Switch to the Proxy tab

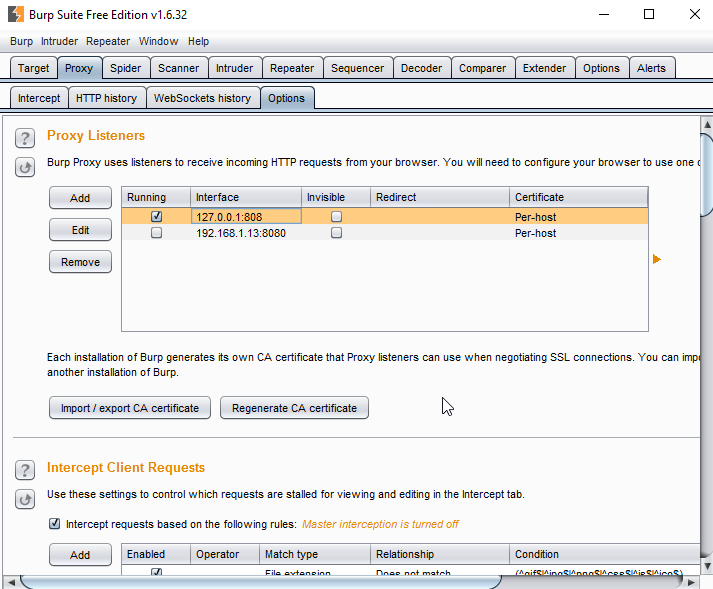[x=79, y=68]
